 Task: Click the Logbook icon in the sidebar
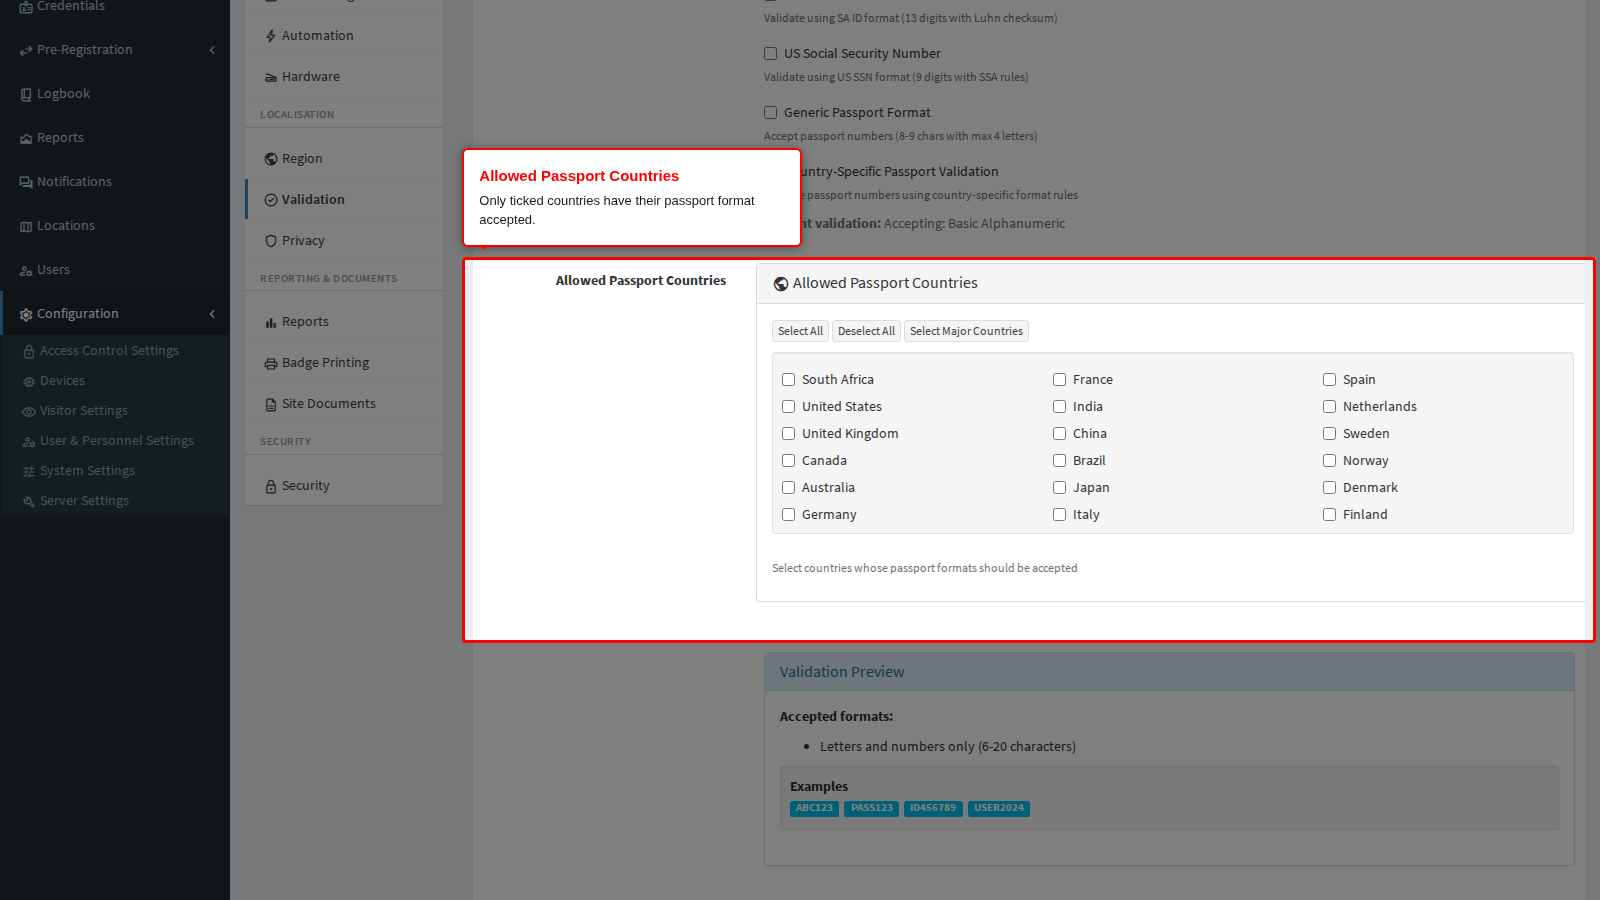(26, 94)
